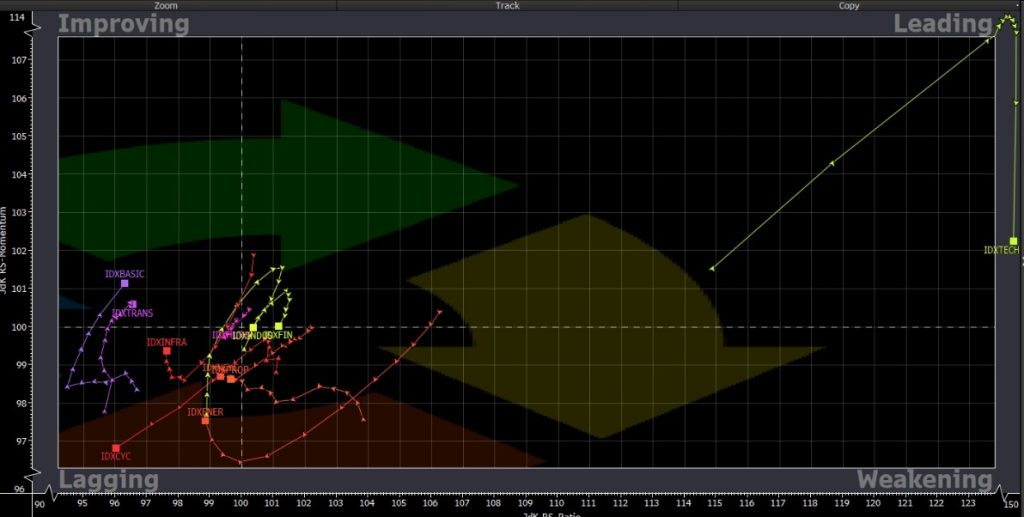The image size is (1024, 517).
Task: Click the IDXTECH label text
Action: (x=1001, y=250)
